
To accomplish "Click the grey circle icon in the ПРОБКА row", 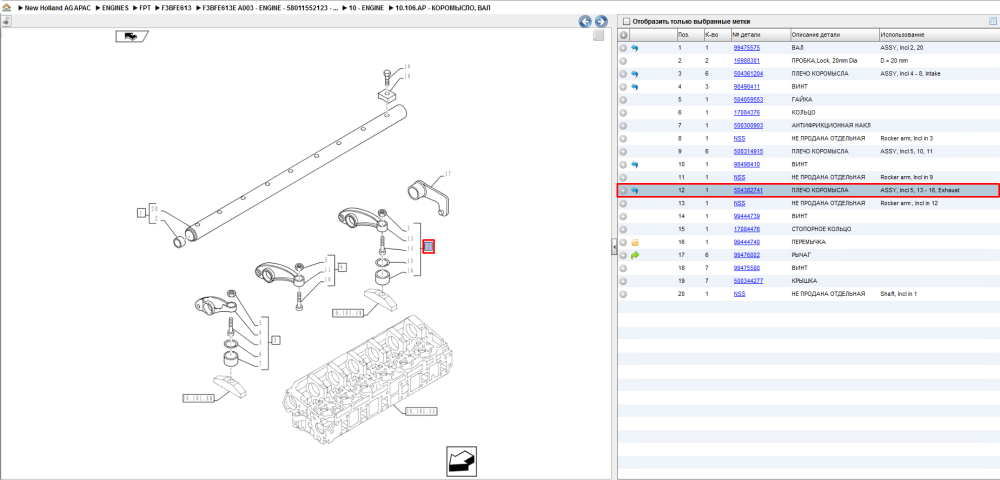I will (x=623, y=61).
